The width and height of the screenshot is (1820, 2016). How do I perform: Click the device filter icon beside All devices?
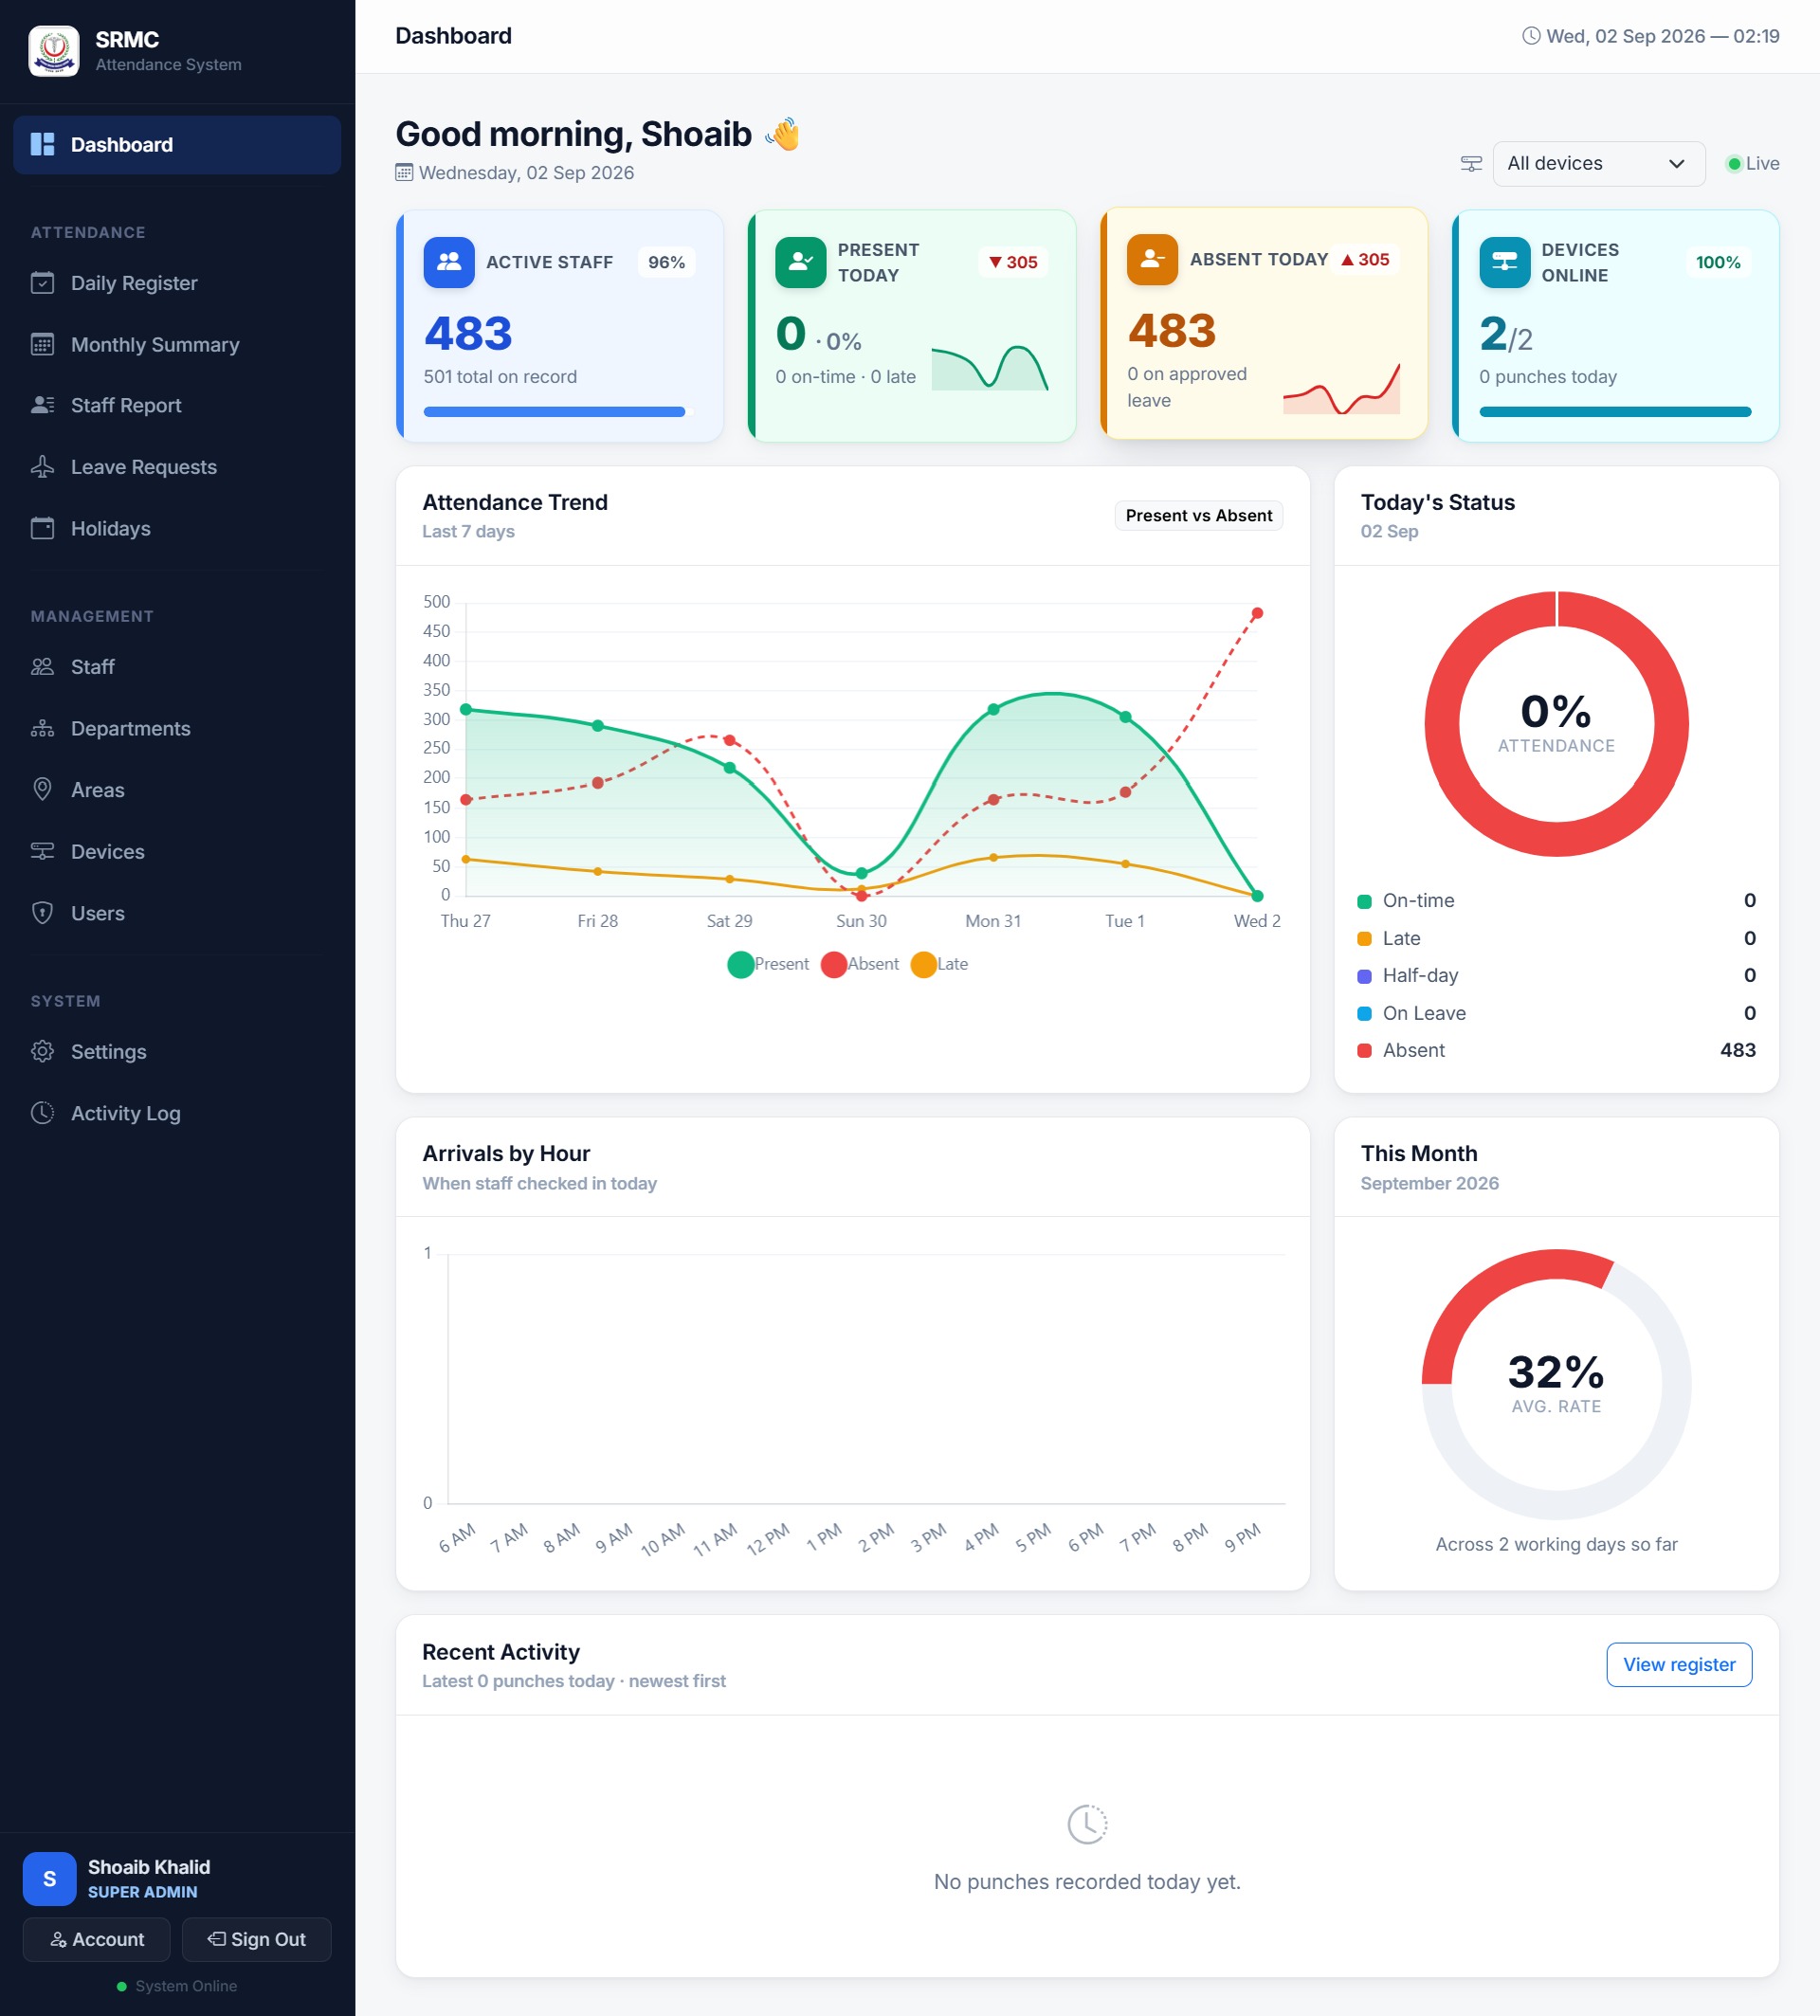[1471, 164]
